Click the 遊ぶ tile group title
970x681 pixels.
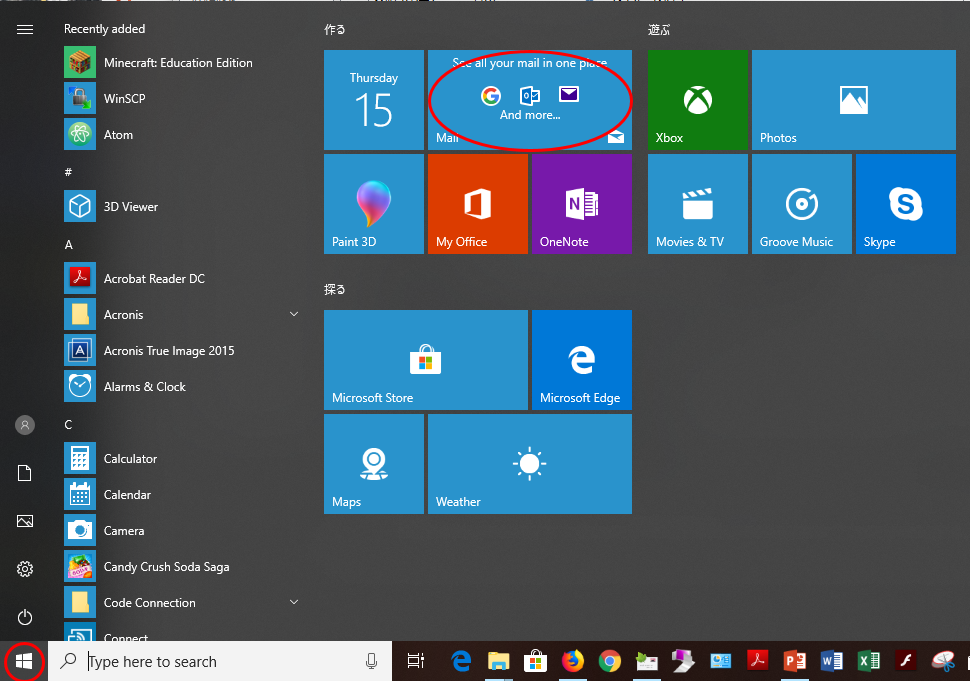click(x=659, y=29)
